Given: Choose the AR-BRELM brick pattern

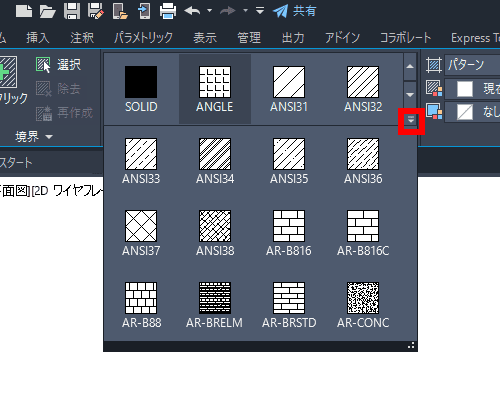Looking at the screenshot, I should tap(215, 305).
